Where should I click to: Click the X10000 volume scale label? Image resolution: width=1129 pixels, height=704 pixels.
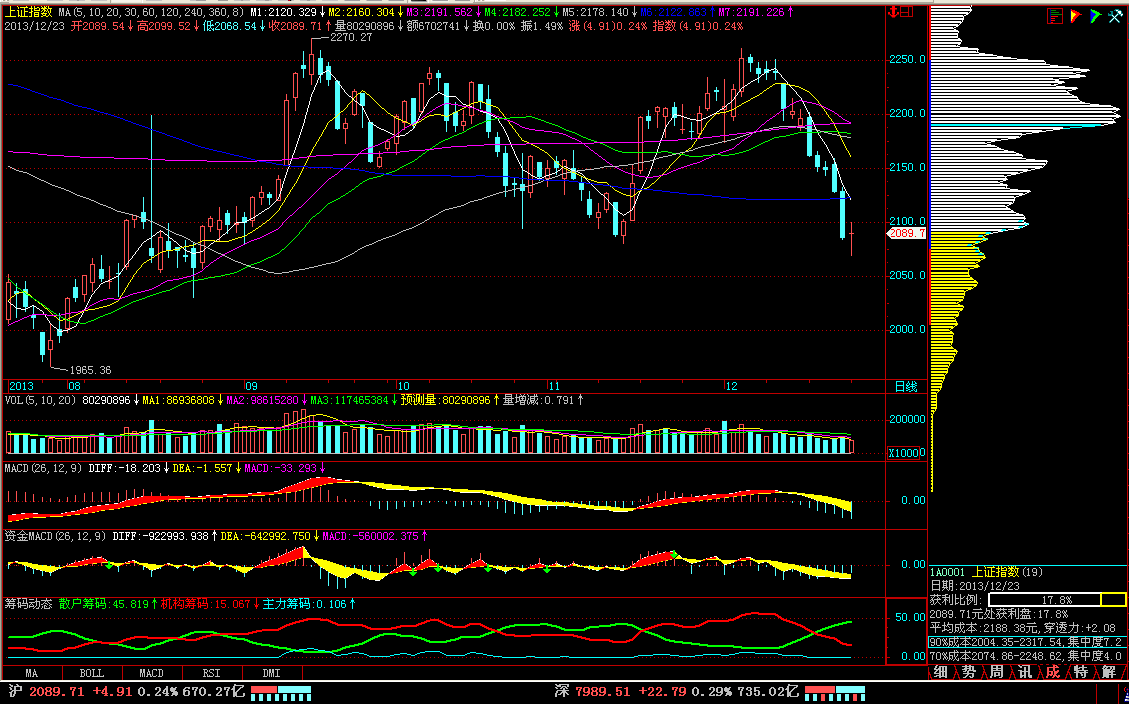(903, 453)
